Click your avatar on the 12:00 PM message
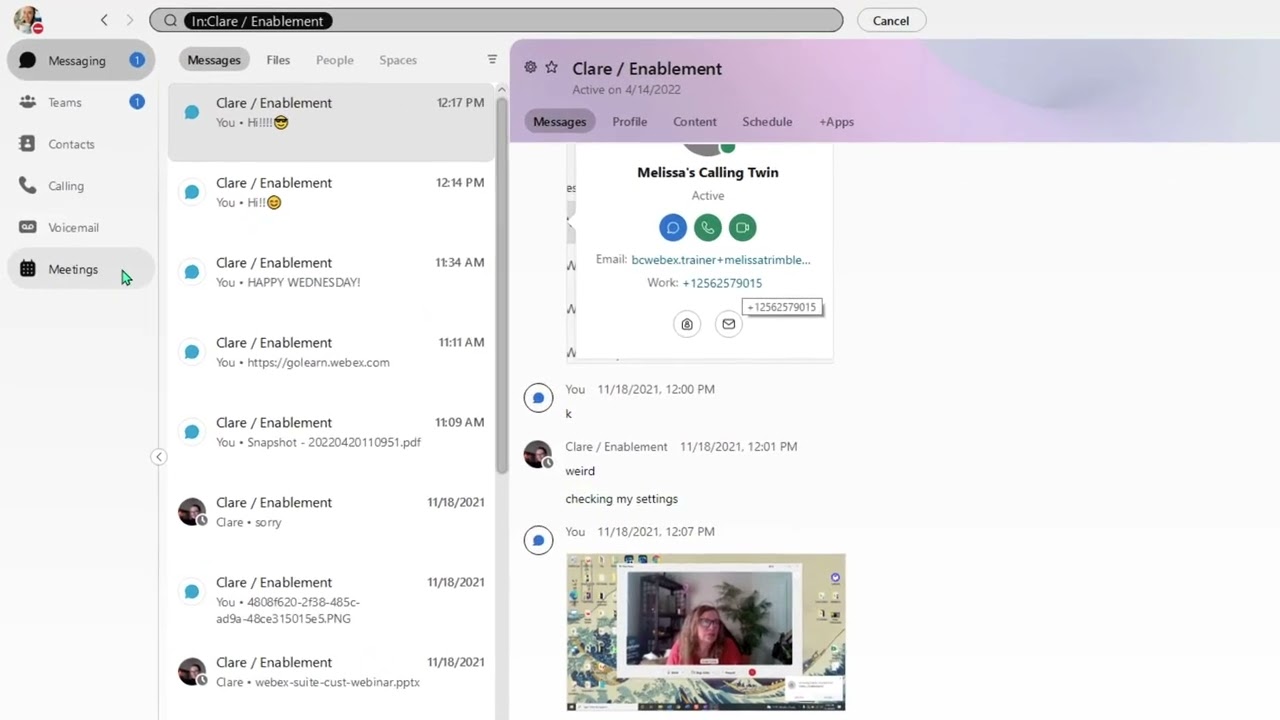 538,398
